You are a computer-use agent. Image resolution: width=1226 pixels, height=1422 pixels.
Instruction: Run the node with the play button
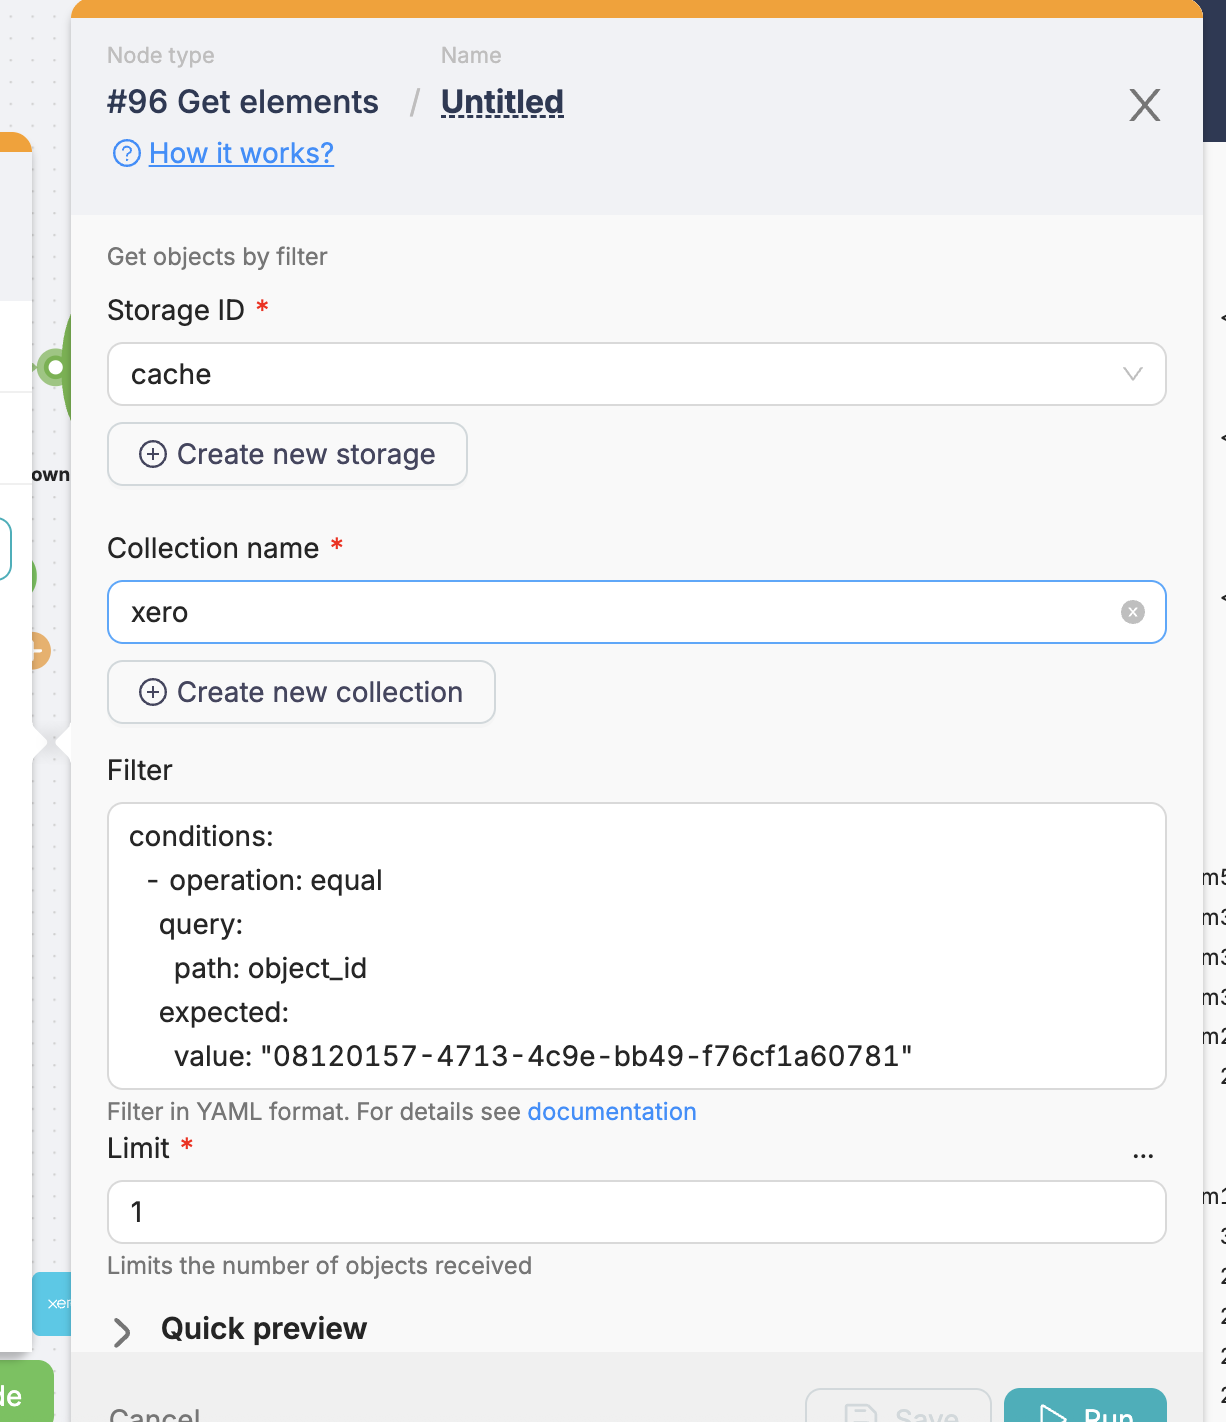(x=1085, y=1408)
